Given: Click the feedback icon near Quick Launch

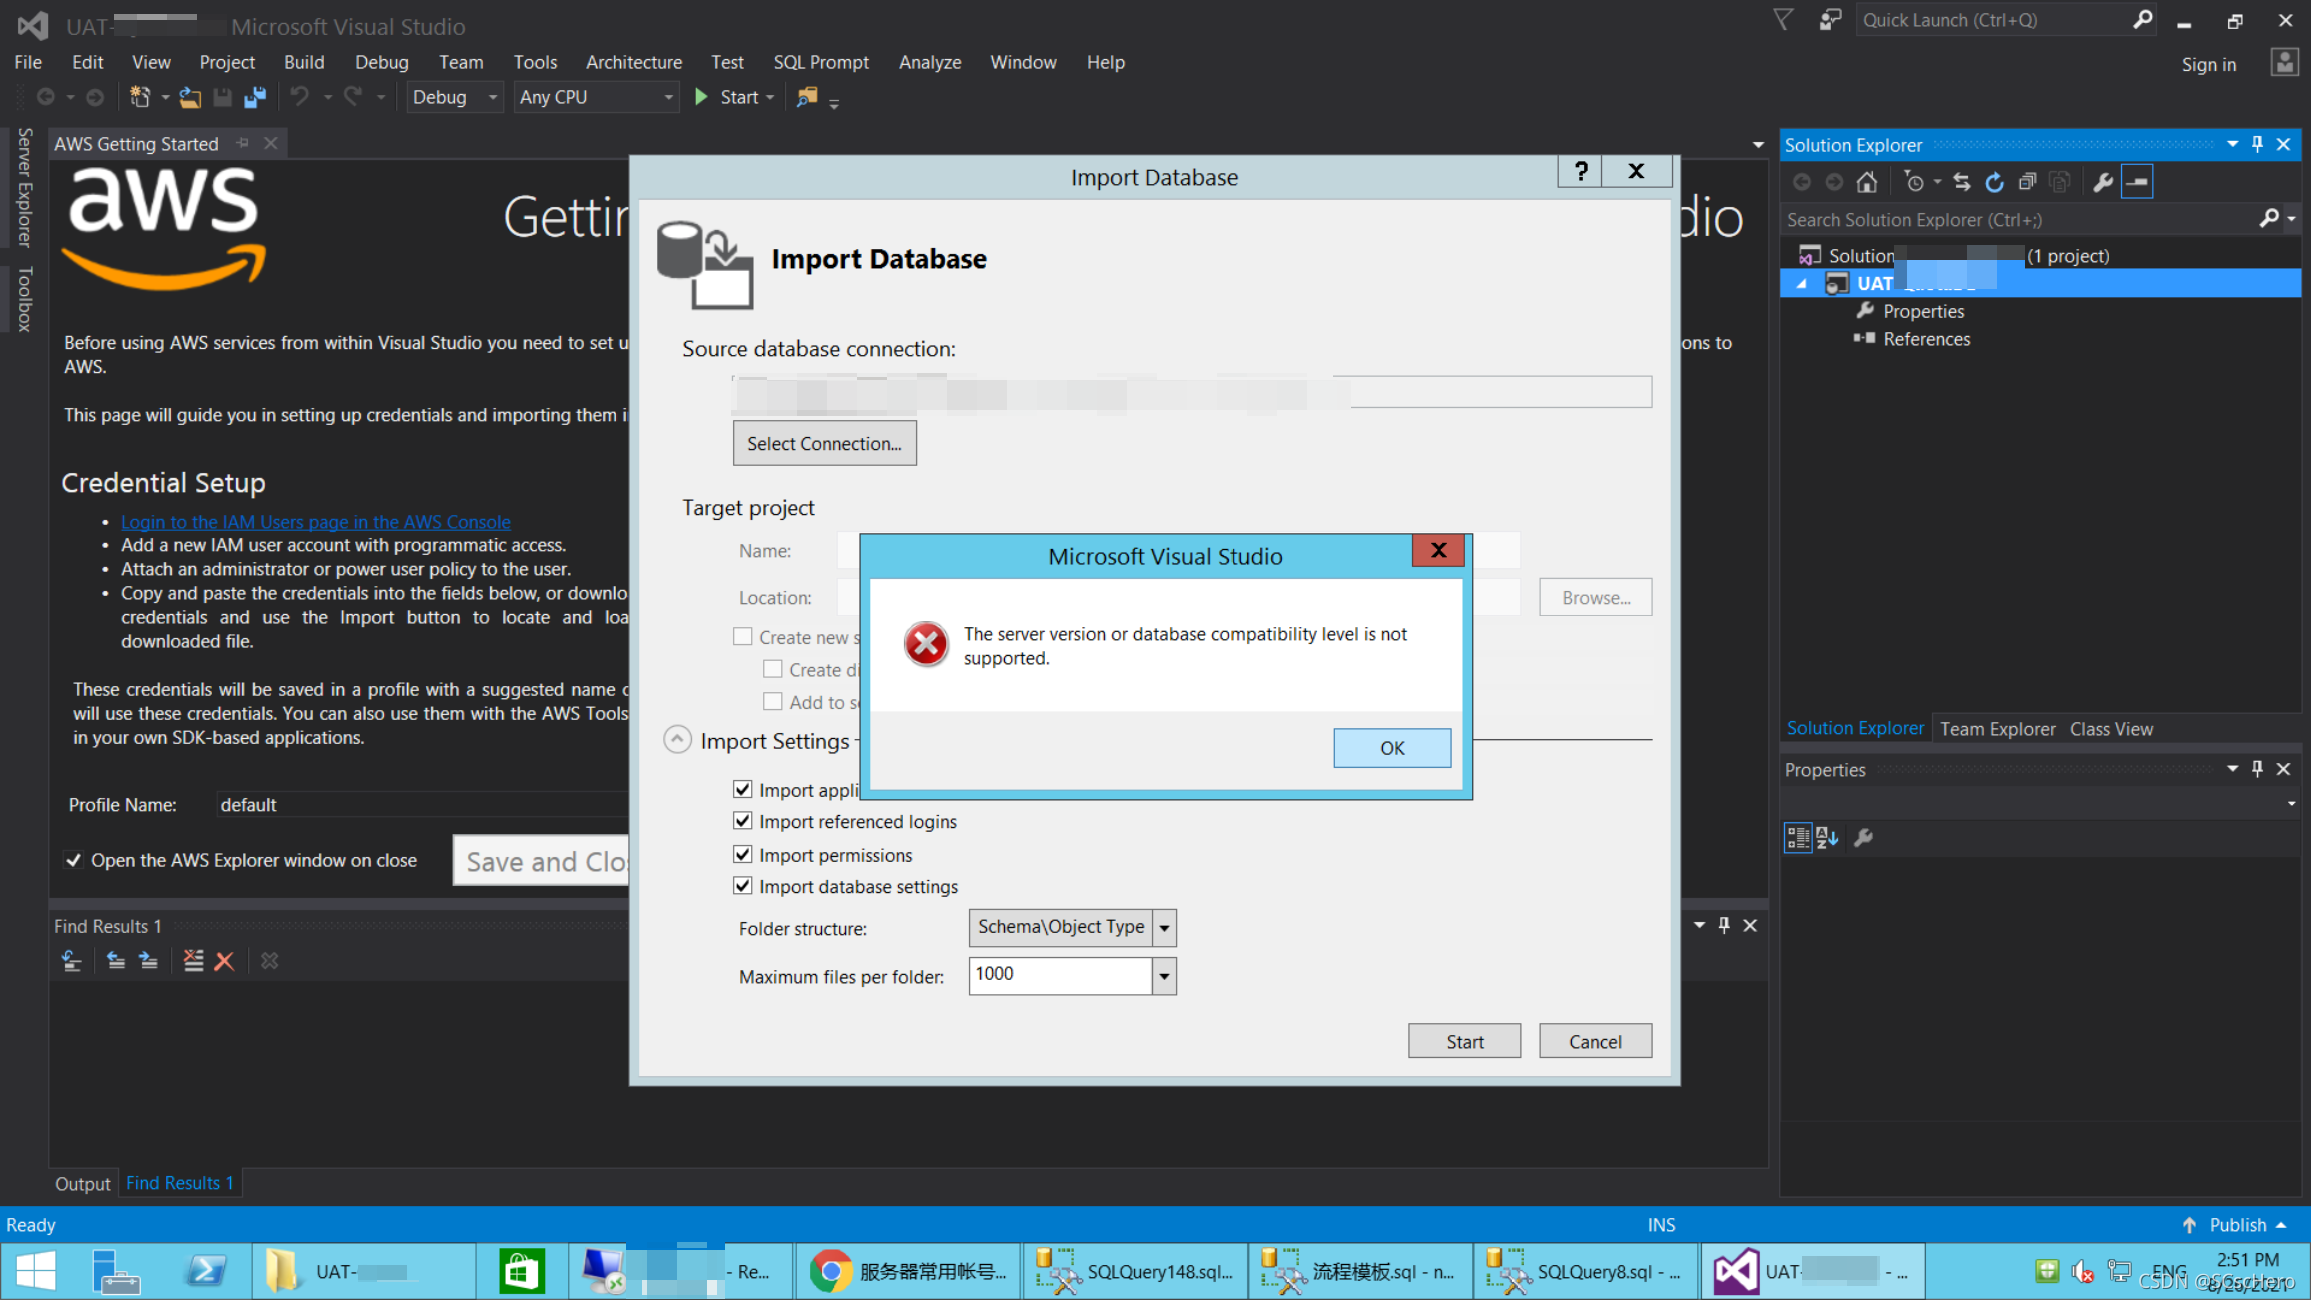Looking at the screenshot, I should point(1830,20).
